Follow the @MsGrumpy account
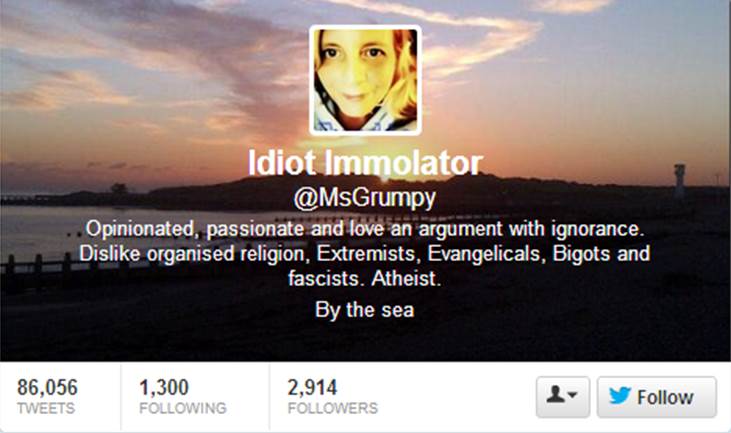The image size is (731, 433). 656,397
